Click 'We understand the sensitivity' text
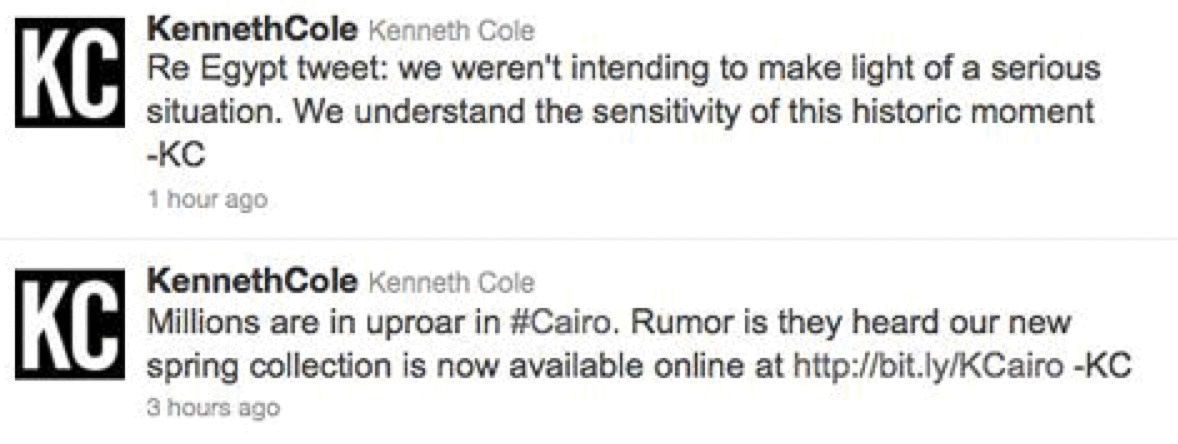 473,113
